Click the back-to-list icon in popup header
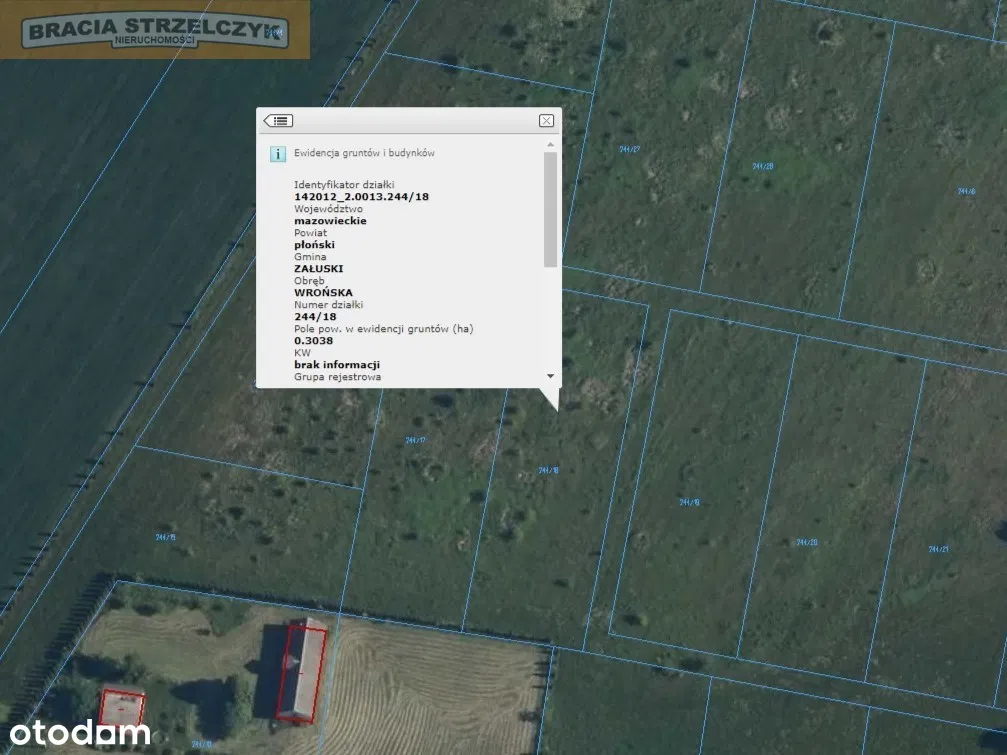Viewport: 1007px width, 755px height. coord(278,121)
